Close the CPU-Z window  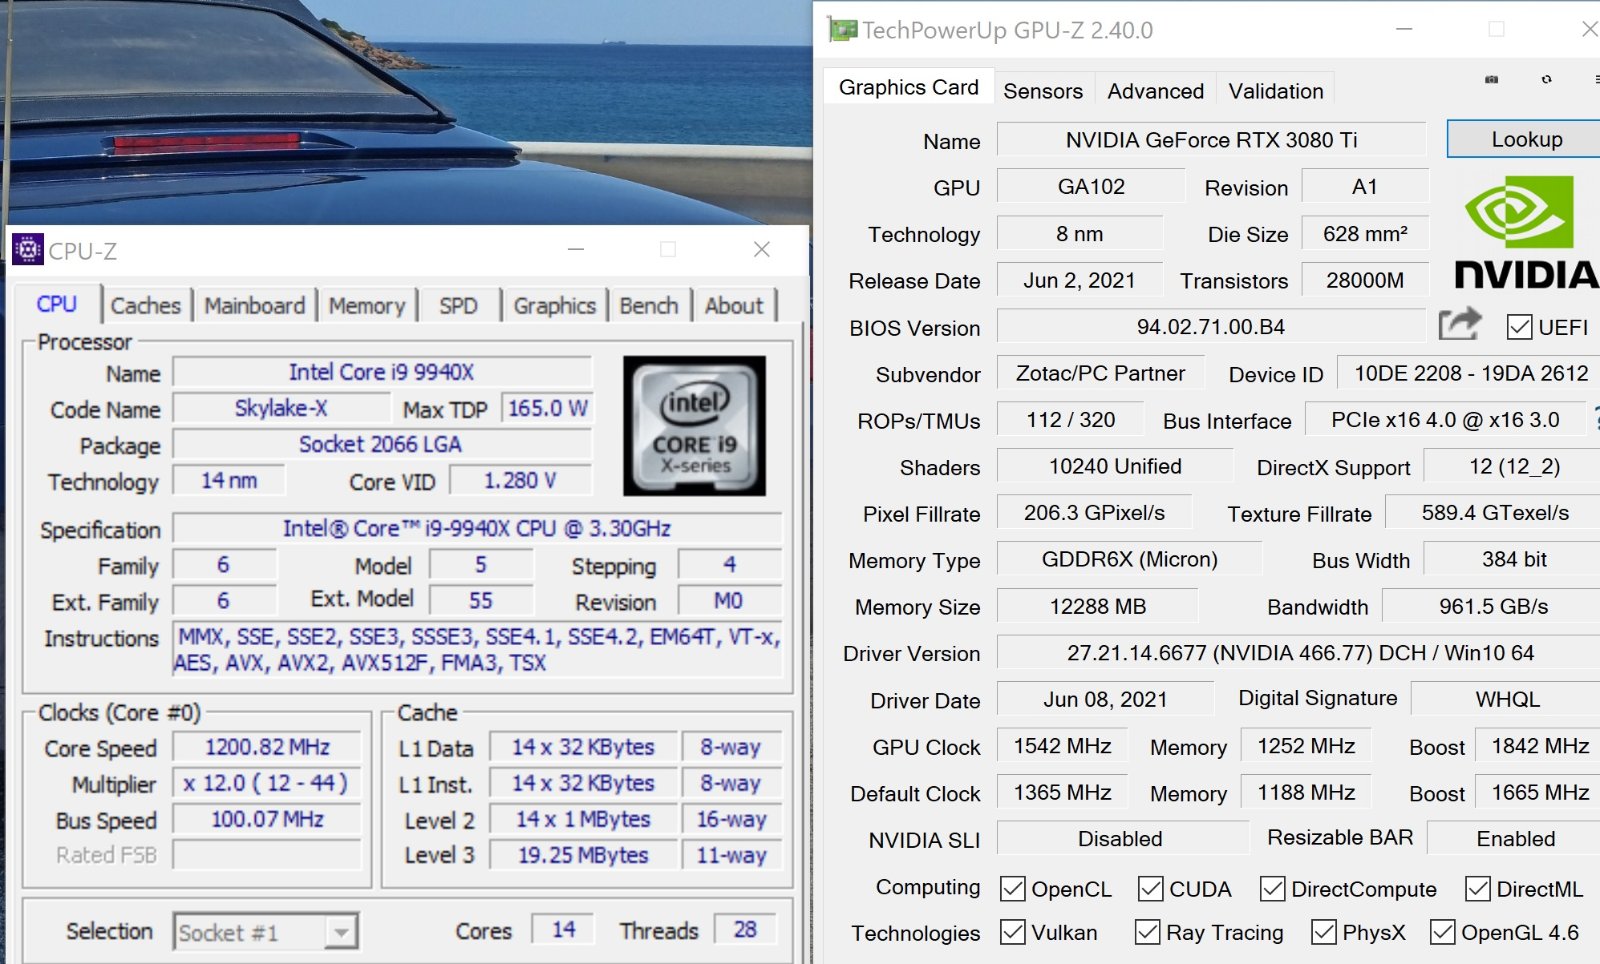(x=762, y=249)
